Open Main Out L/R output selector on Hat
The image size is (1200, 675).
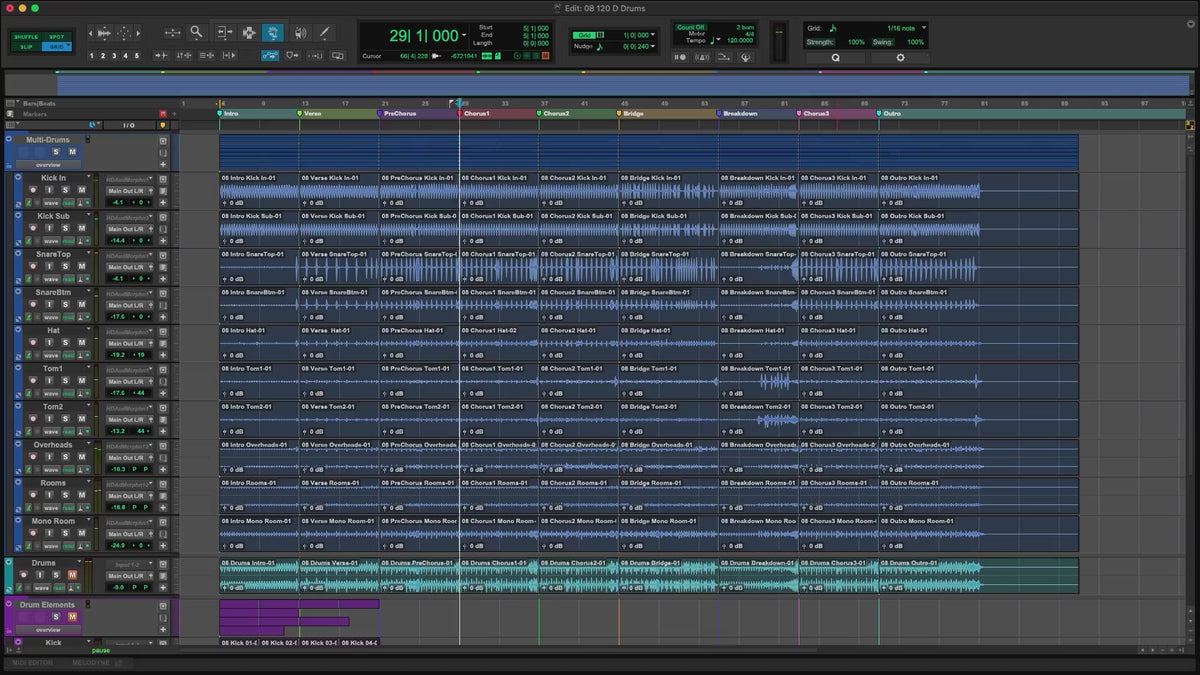point(127,343)
